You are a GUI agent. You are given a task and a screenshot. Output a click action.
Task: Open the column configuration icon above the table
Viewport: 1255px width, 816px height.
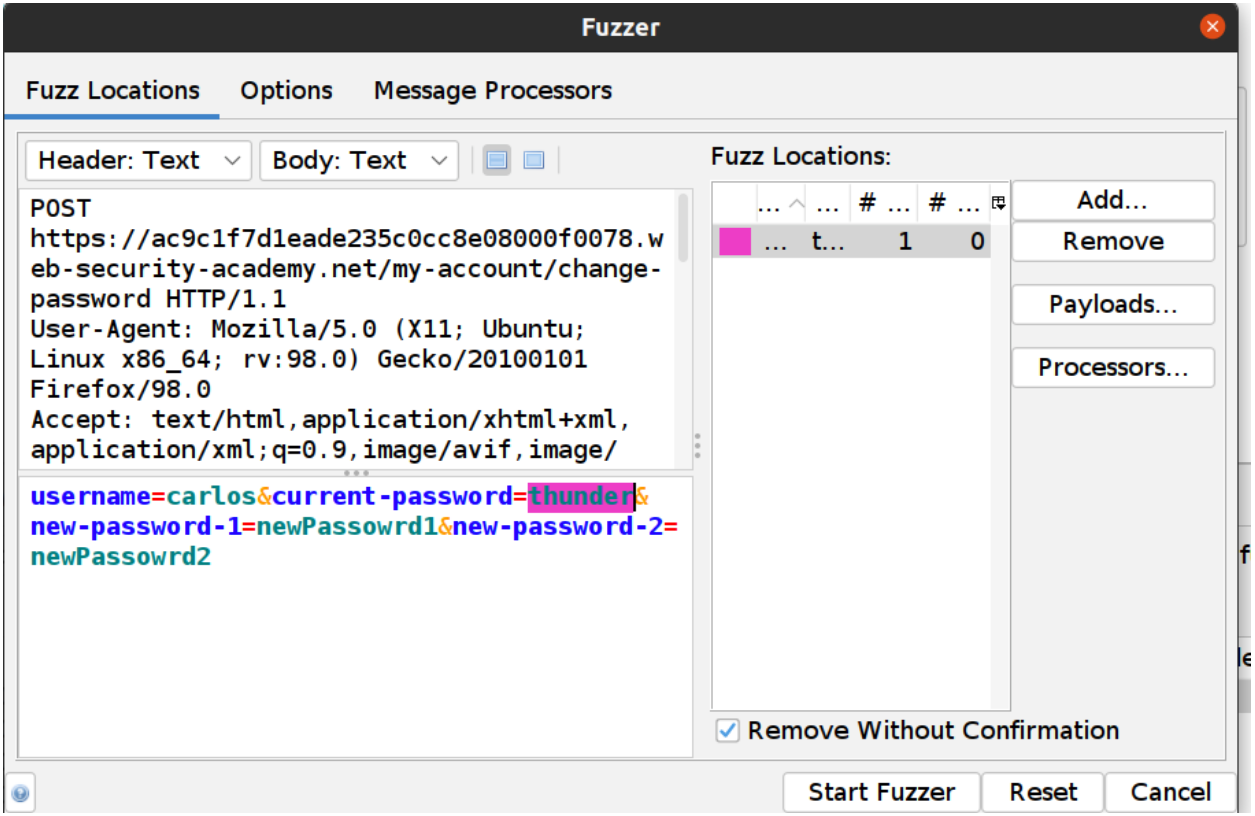click(x=997, y=201)
